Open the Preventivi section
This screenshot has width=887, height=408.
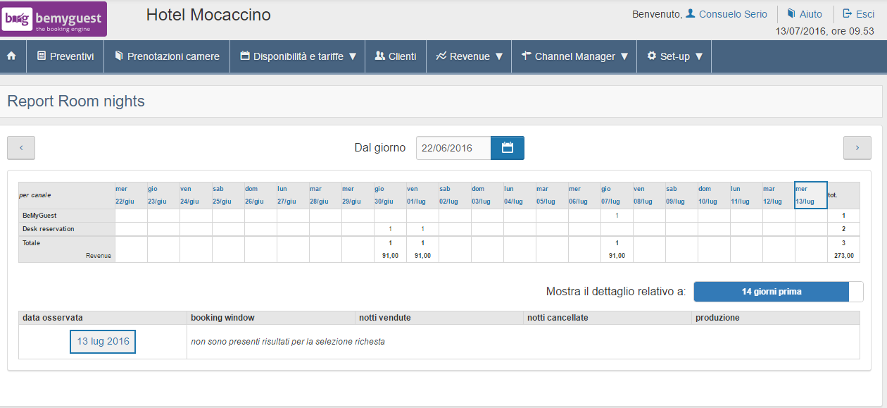(65, 57)
